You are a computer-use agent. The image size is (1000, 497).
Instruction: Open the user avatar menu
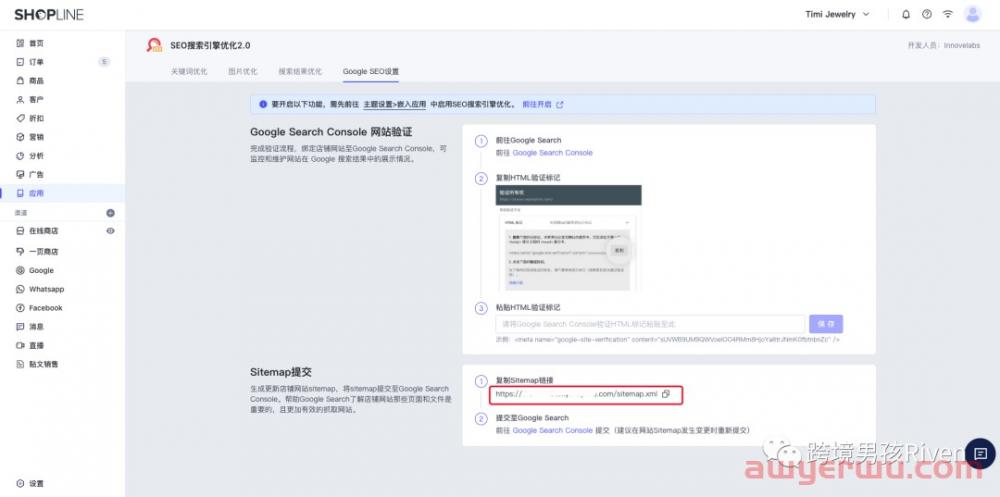tap(972, 14)
